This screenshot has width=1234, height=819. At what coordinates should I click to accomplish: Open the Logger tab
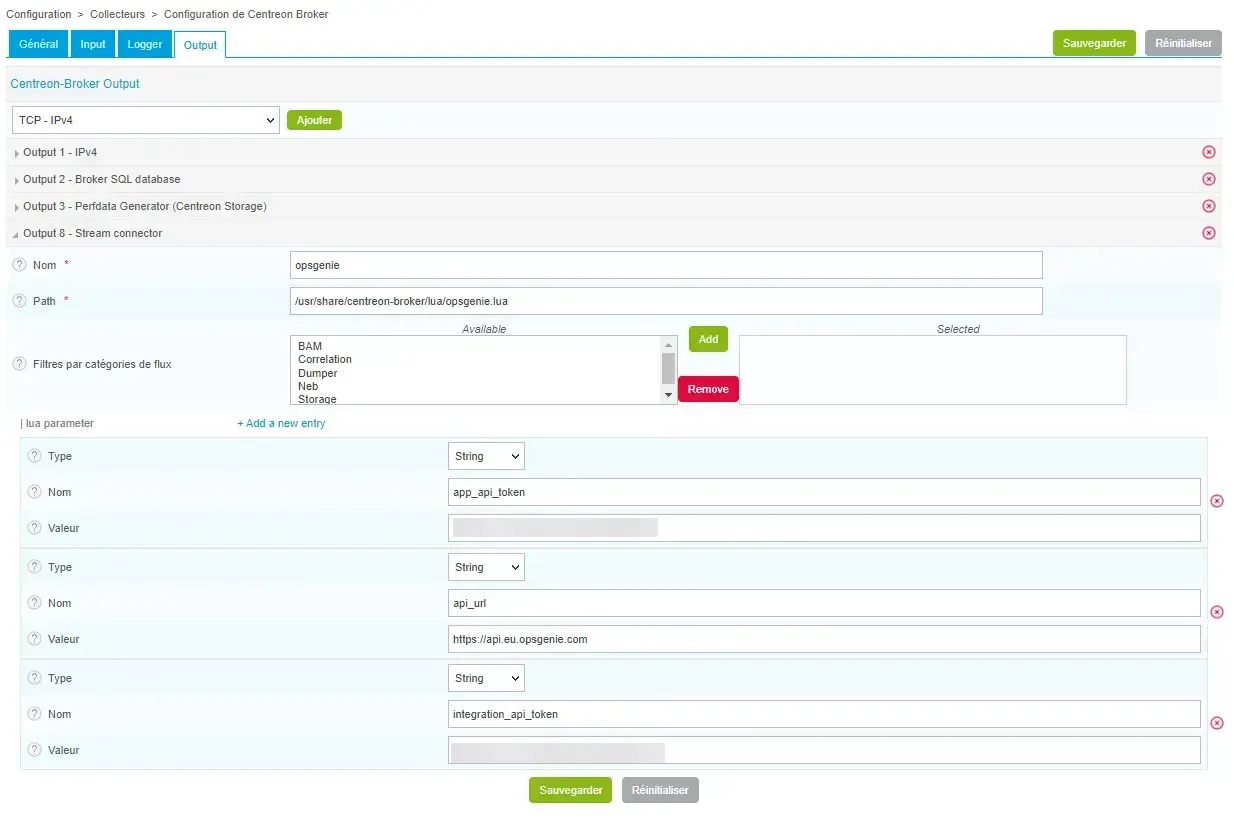tap(145, 44)
